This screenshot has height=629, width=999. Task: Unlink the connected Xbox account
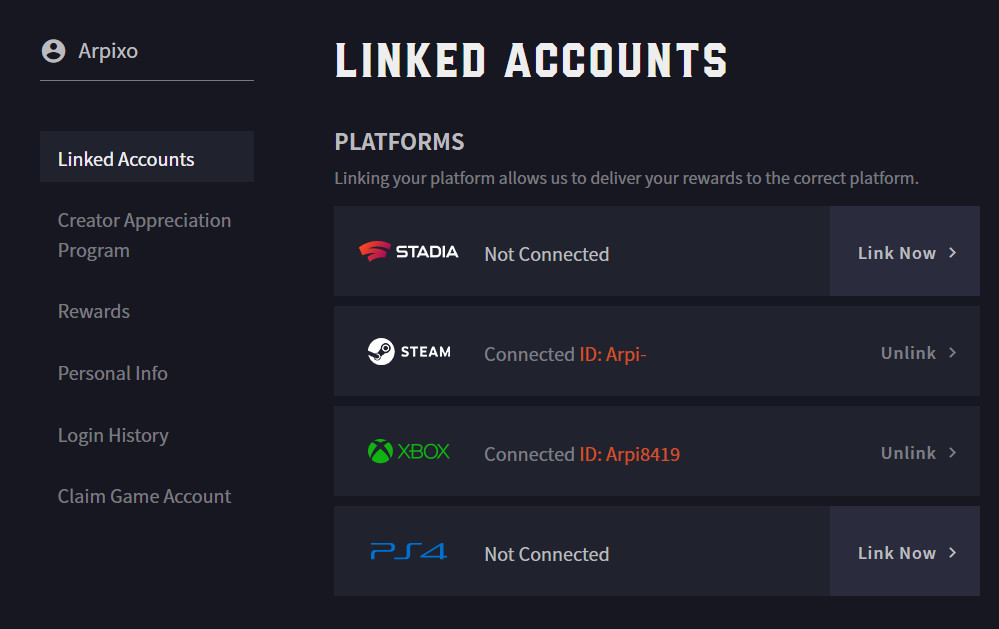908,453
